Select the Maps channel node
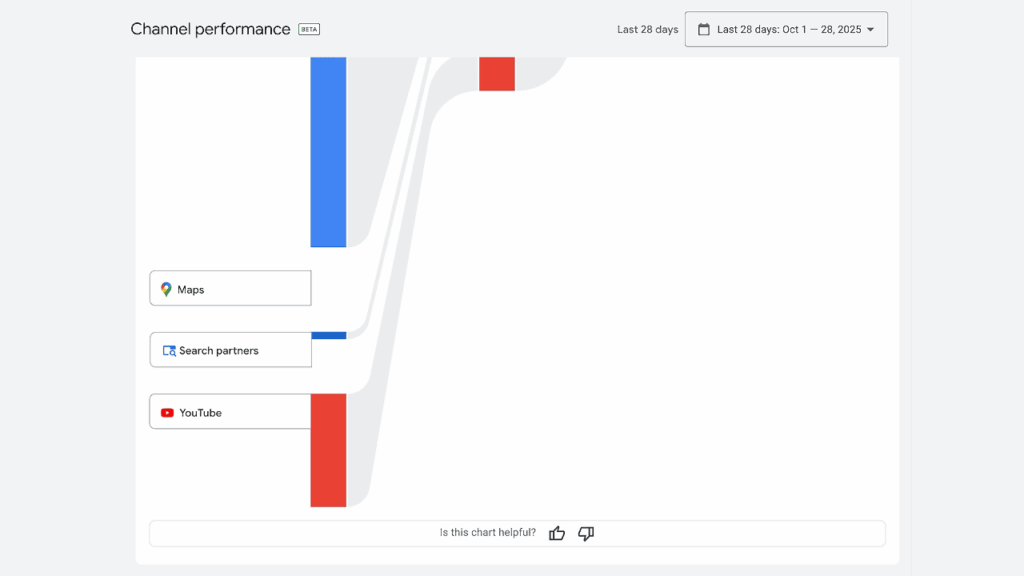 [x=230, y=288]
